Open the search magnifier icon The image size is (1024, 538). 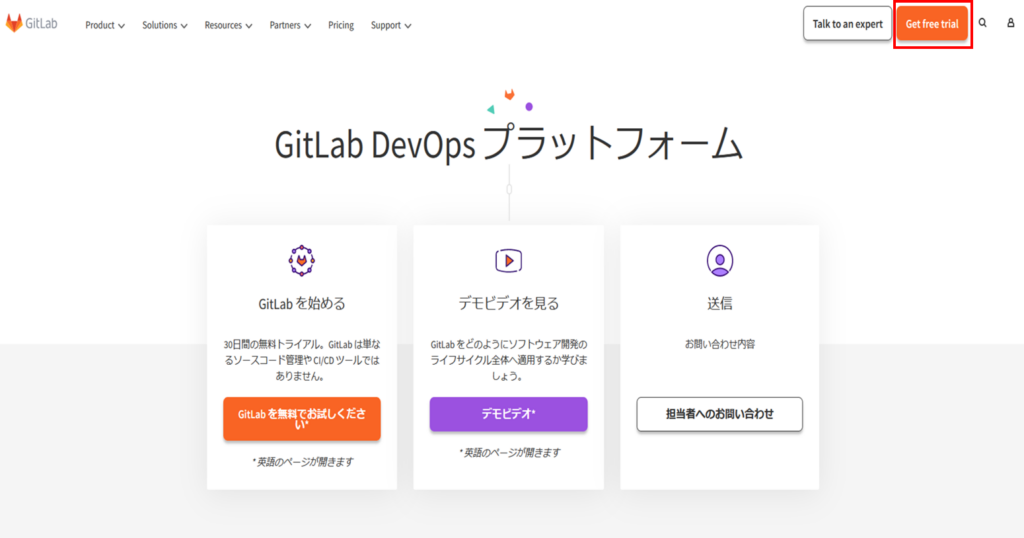coord(982,23)
